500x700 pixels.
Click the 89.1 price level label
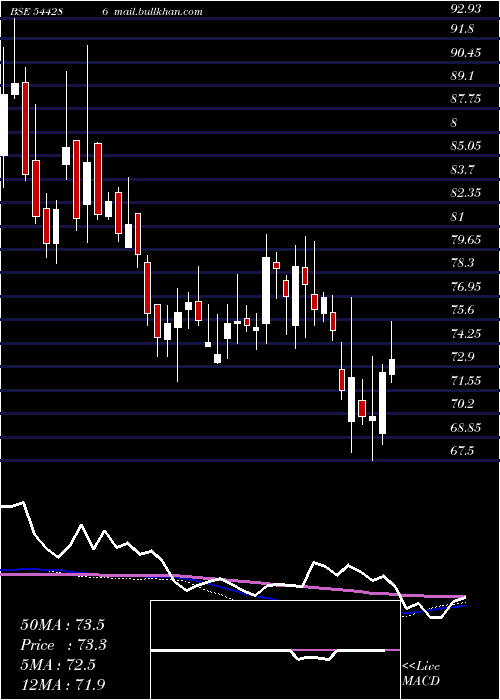(463, 76)
